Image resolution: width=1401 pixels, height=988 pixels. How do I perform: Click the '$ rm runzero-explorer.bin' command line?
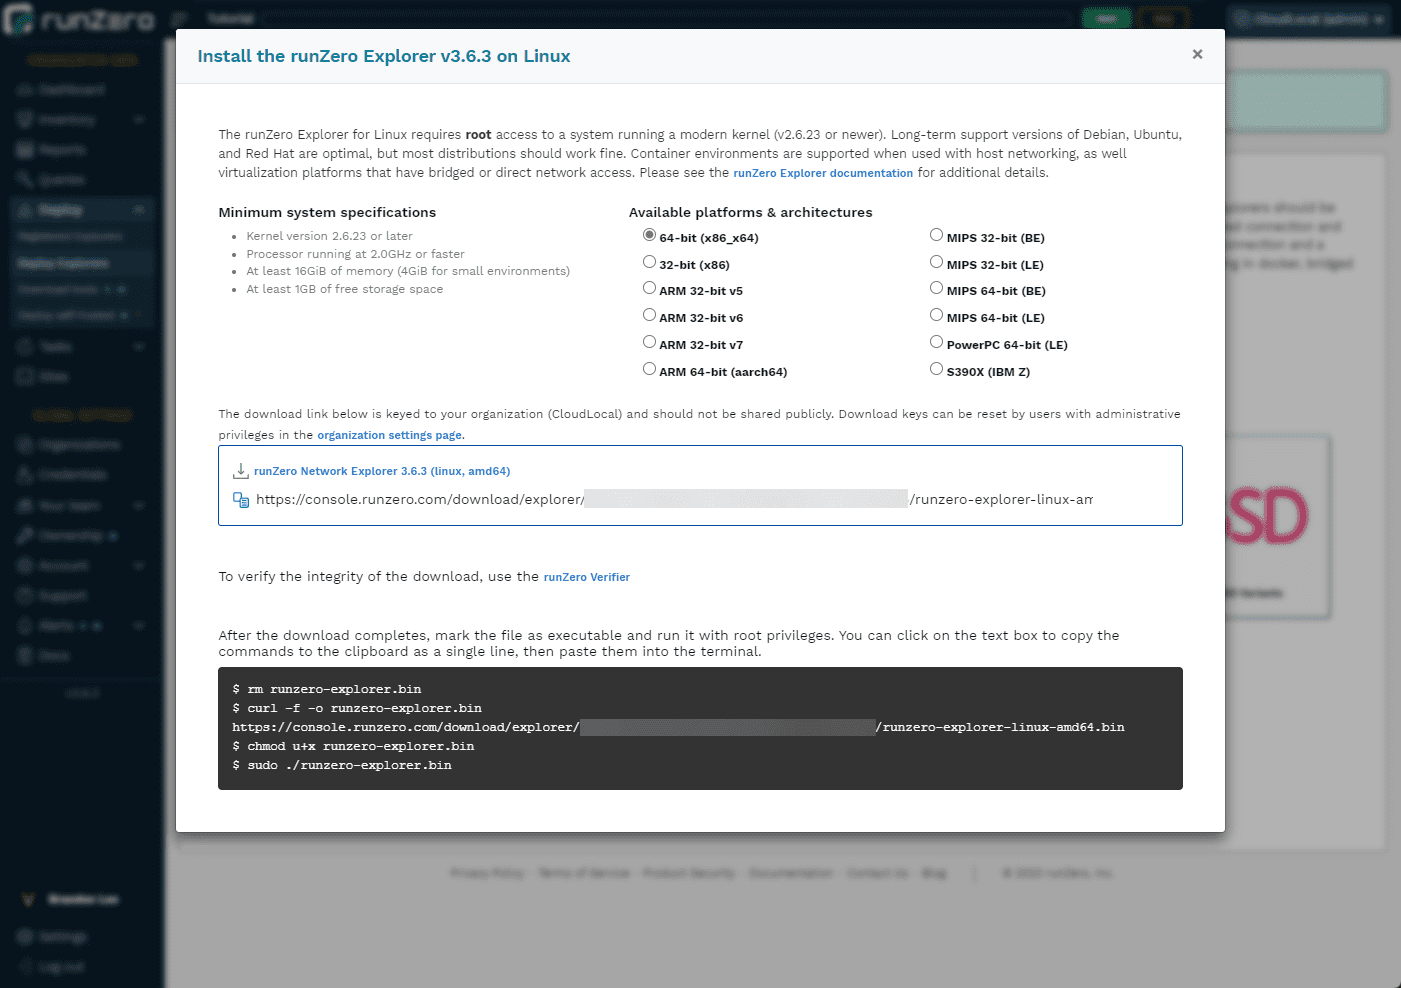pos(327,689)
